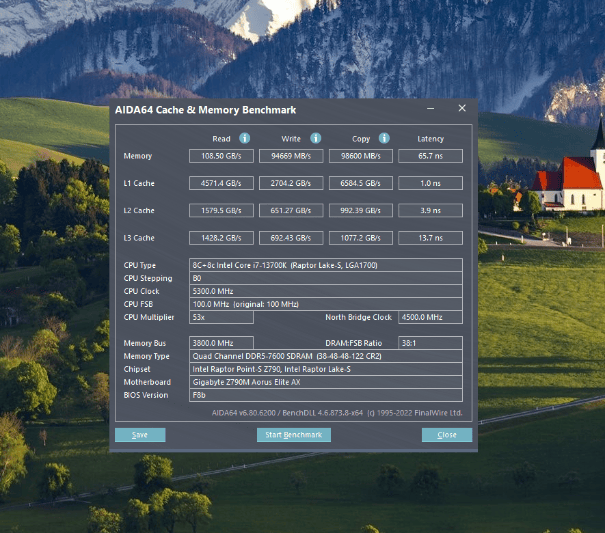Click the info icon next to Read
This screenshot has width=605, height=533.
click(245, 138)
